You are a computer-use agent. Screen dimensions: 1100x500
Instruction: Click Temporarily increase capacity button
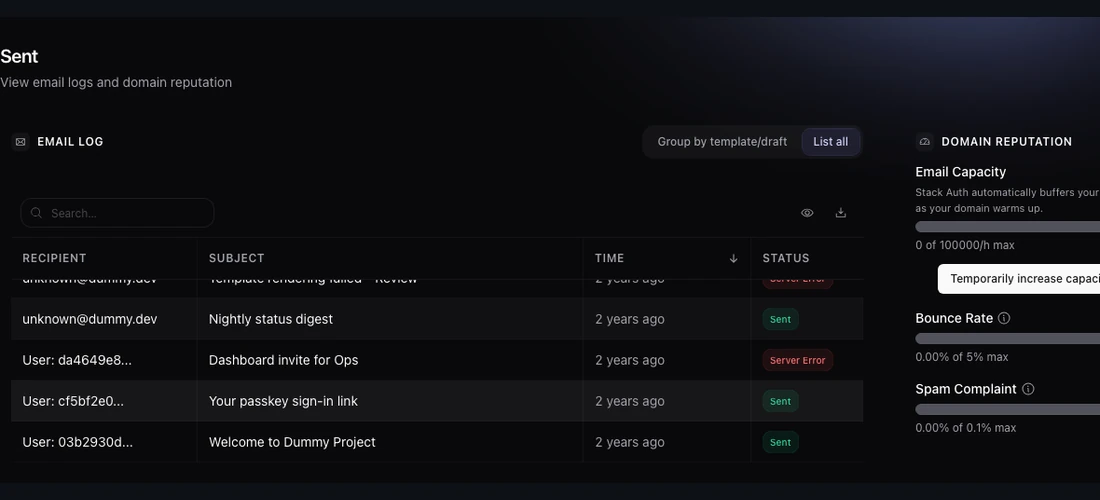click(x=1019, y=279)
